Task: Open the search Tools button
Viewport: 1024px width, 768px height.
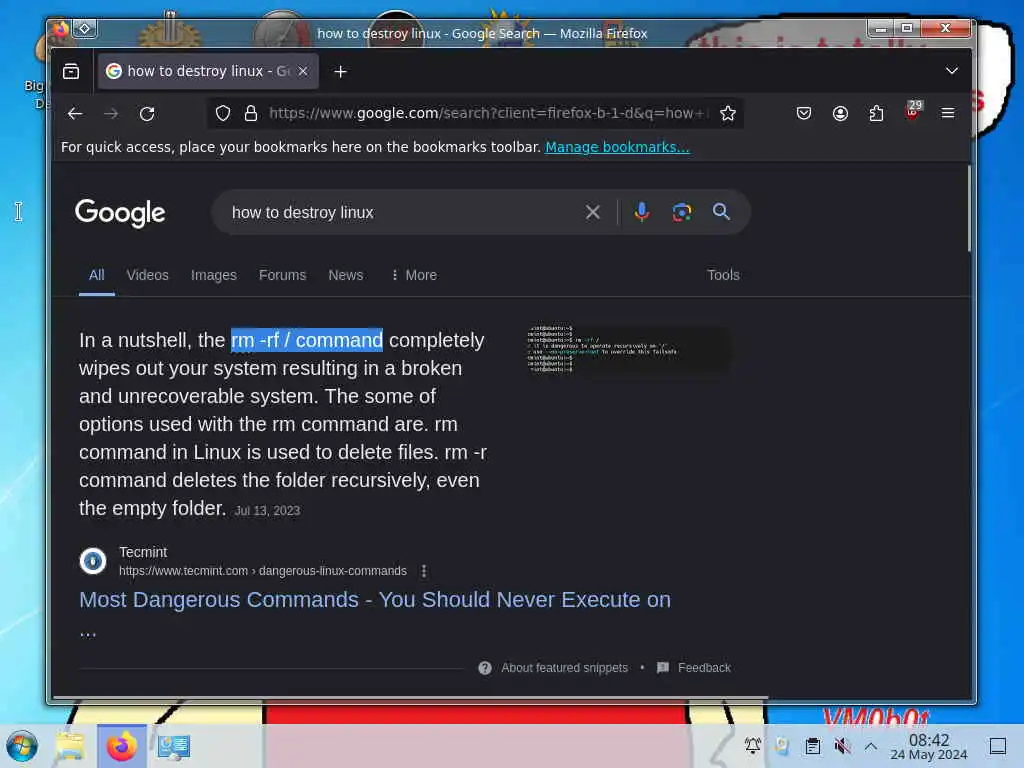Action: 723,275
